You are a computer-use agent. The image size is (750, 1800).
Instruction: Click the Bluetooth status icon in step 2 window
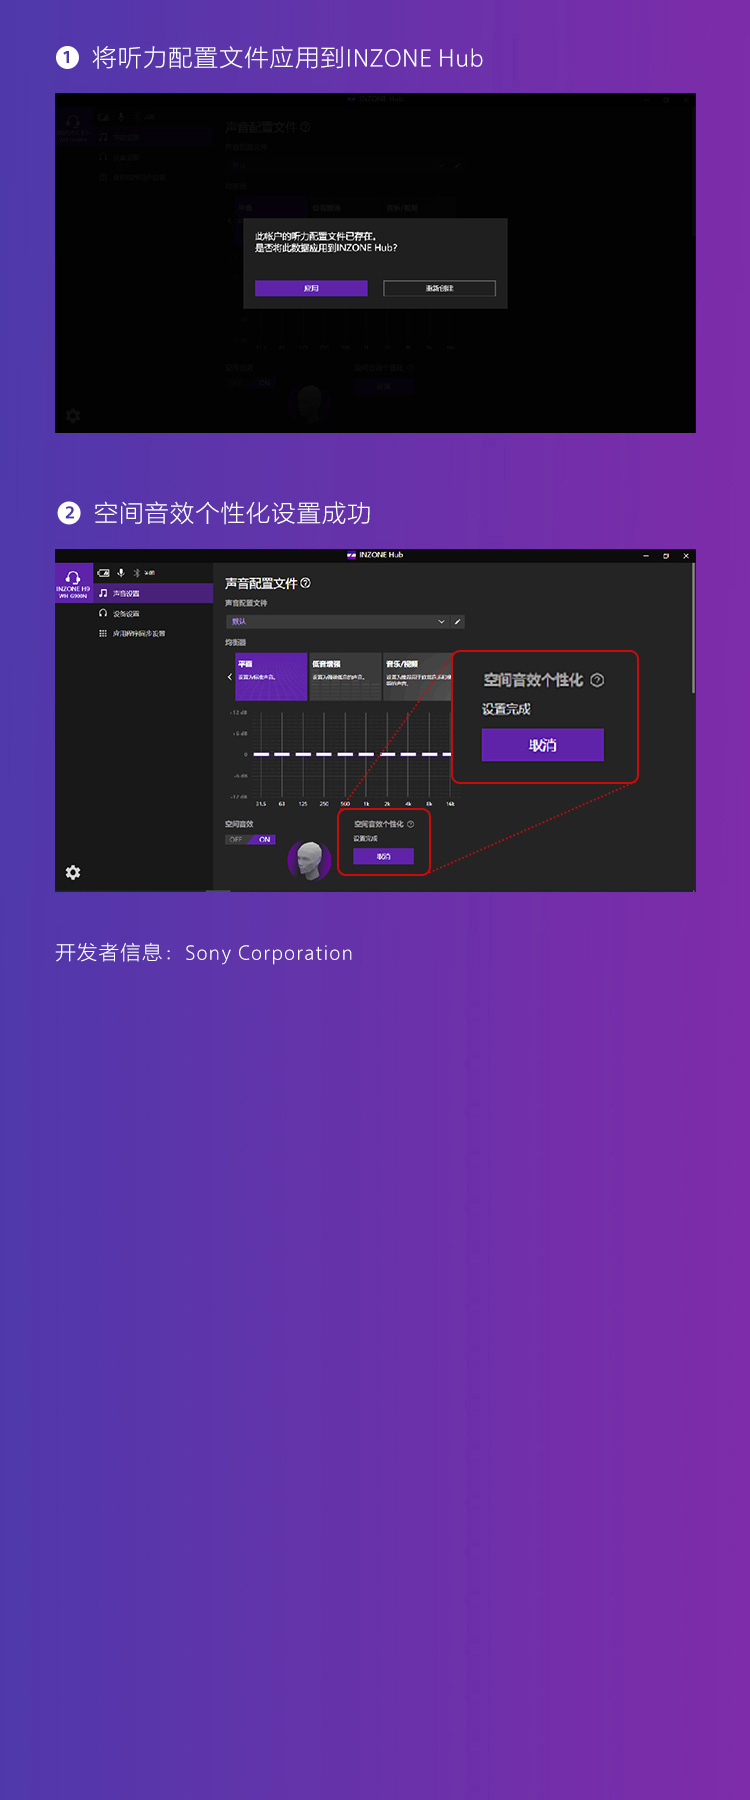[x=137, y=573]
